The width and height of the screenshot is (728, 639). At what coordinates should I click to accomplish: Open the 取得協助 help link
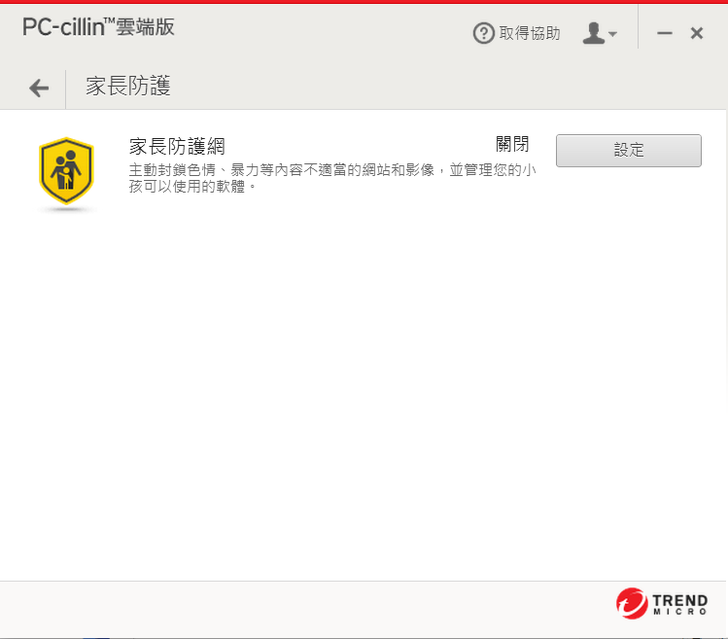point(529,33)
